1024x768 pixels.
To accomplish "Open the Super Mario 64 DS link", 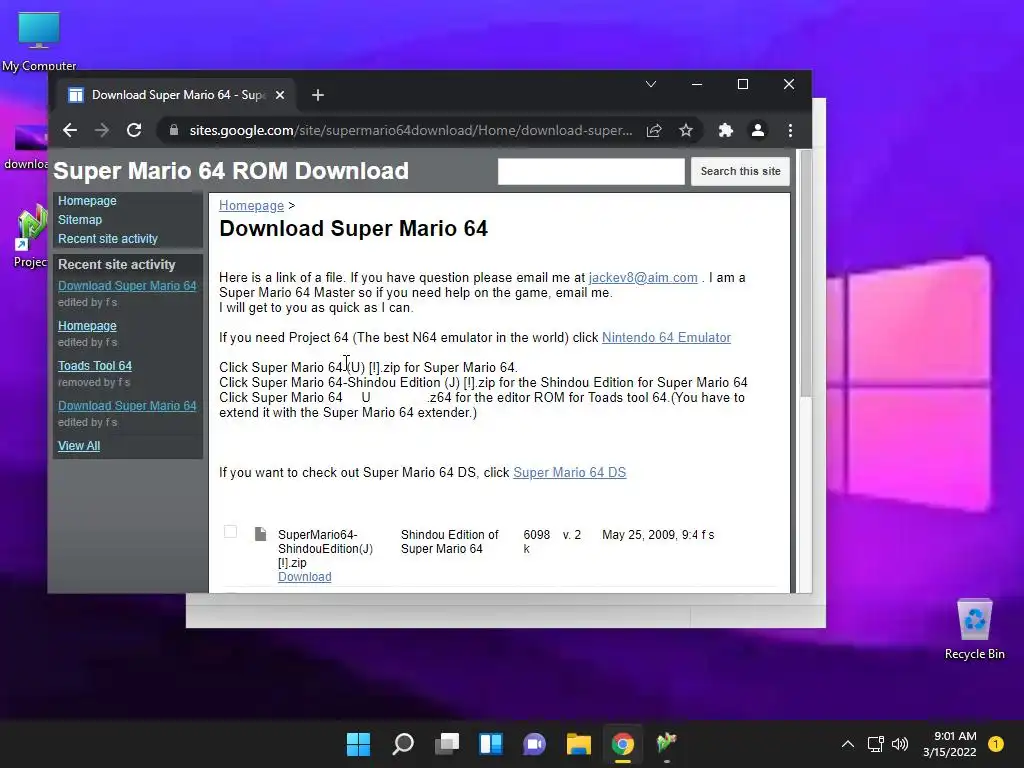I will click(569, 472).
